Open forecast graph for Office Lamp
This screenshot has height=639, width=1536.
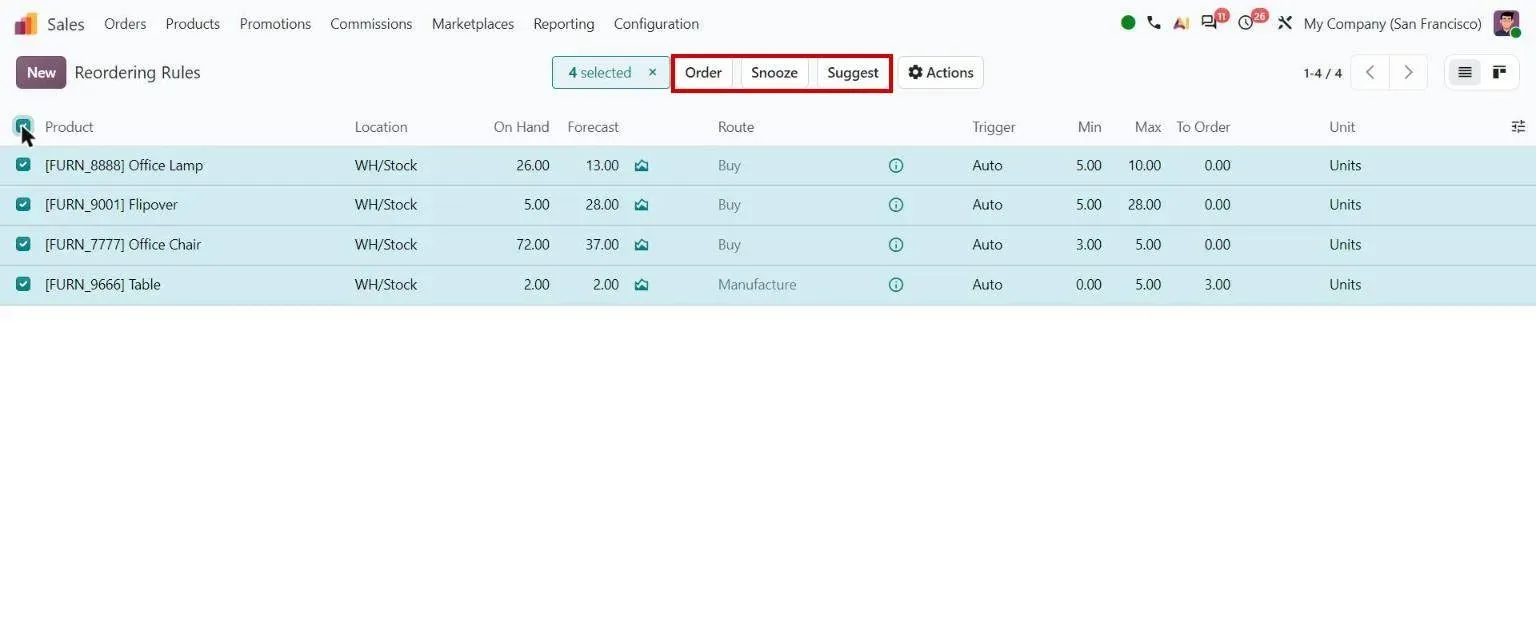point(642,166)
